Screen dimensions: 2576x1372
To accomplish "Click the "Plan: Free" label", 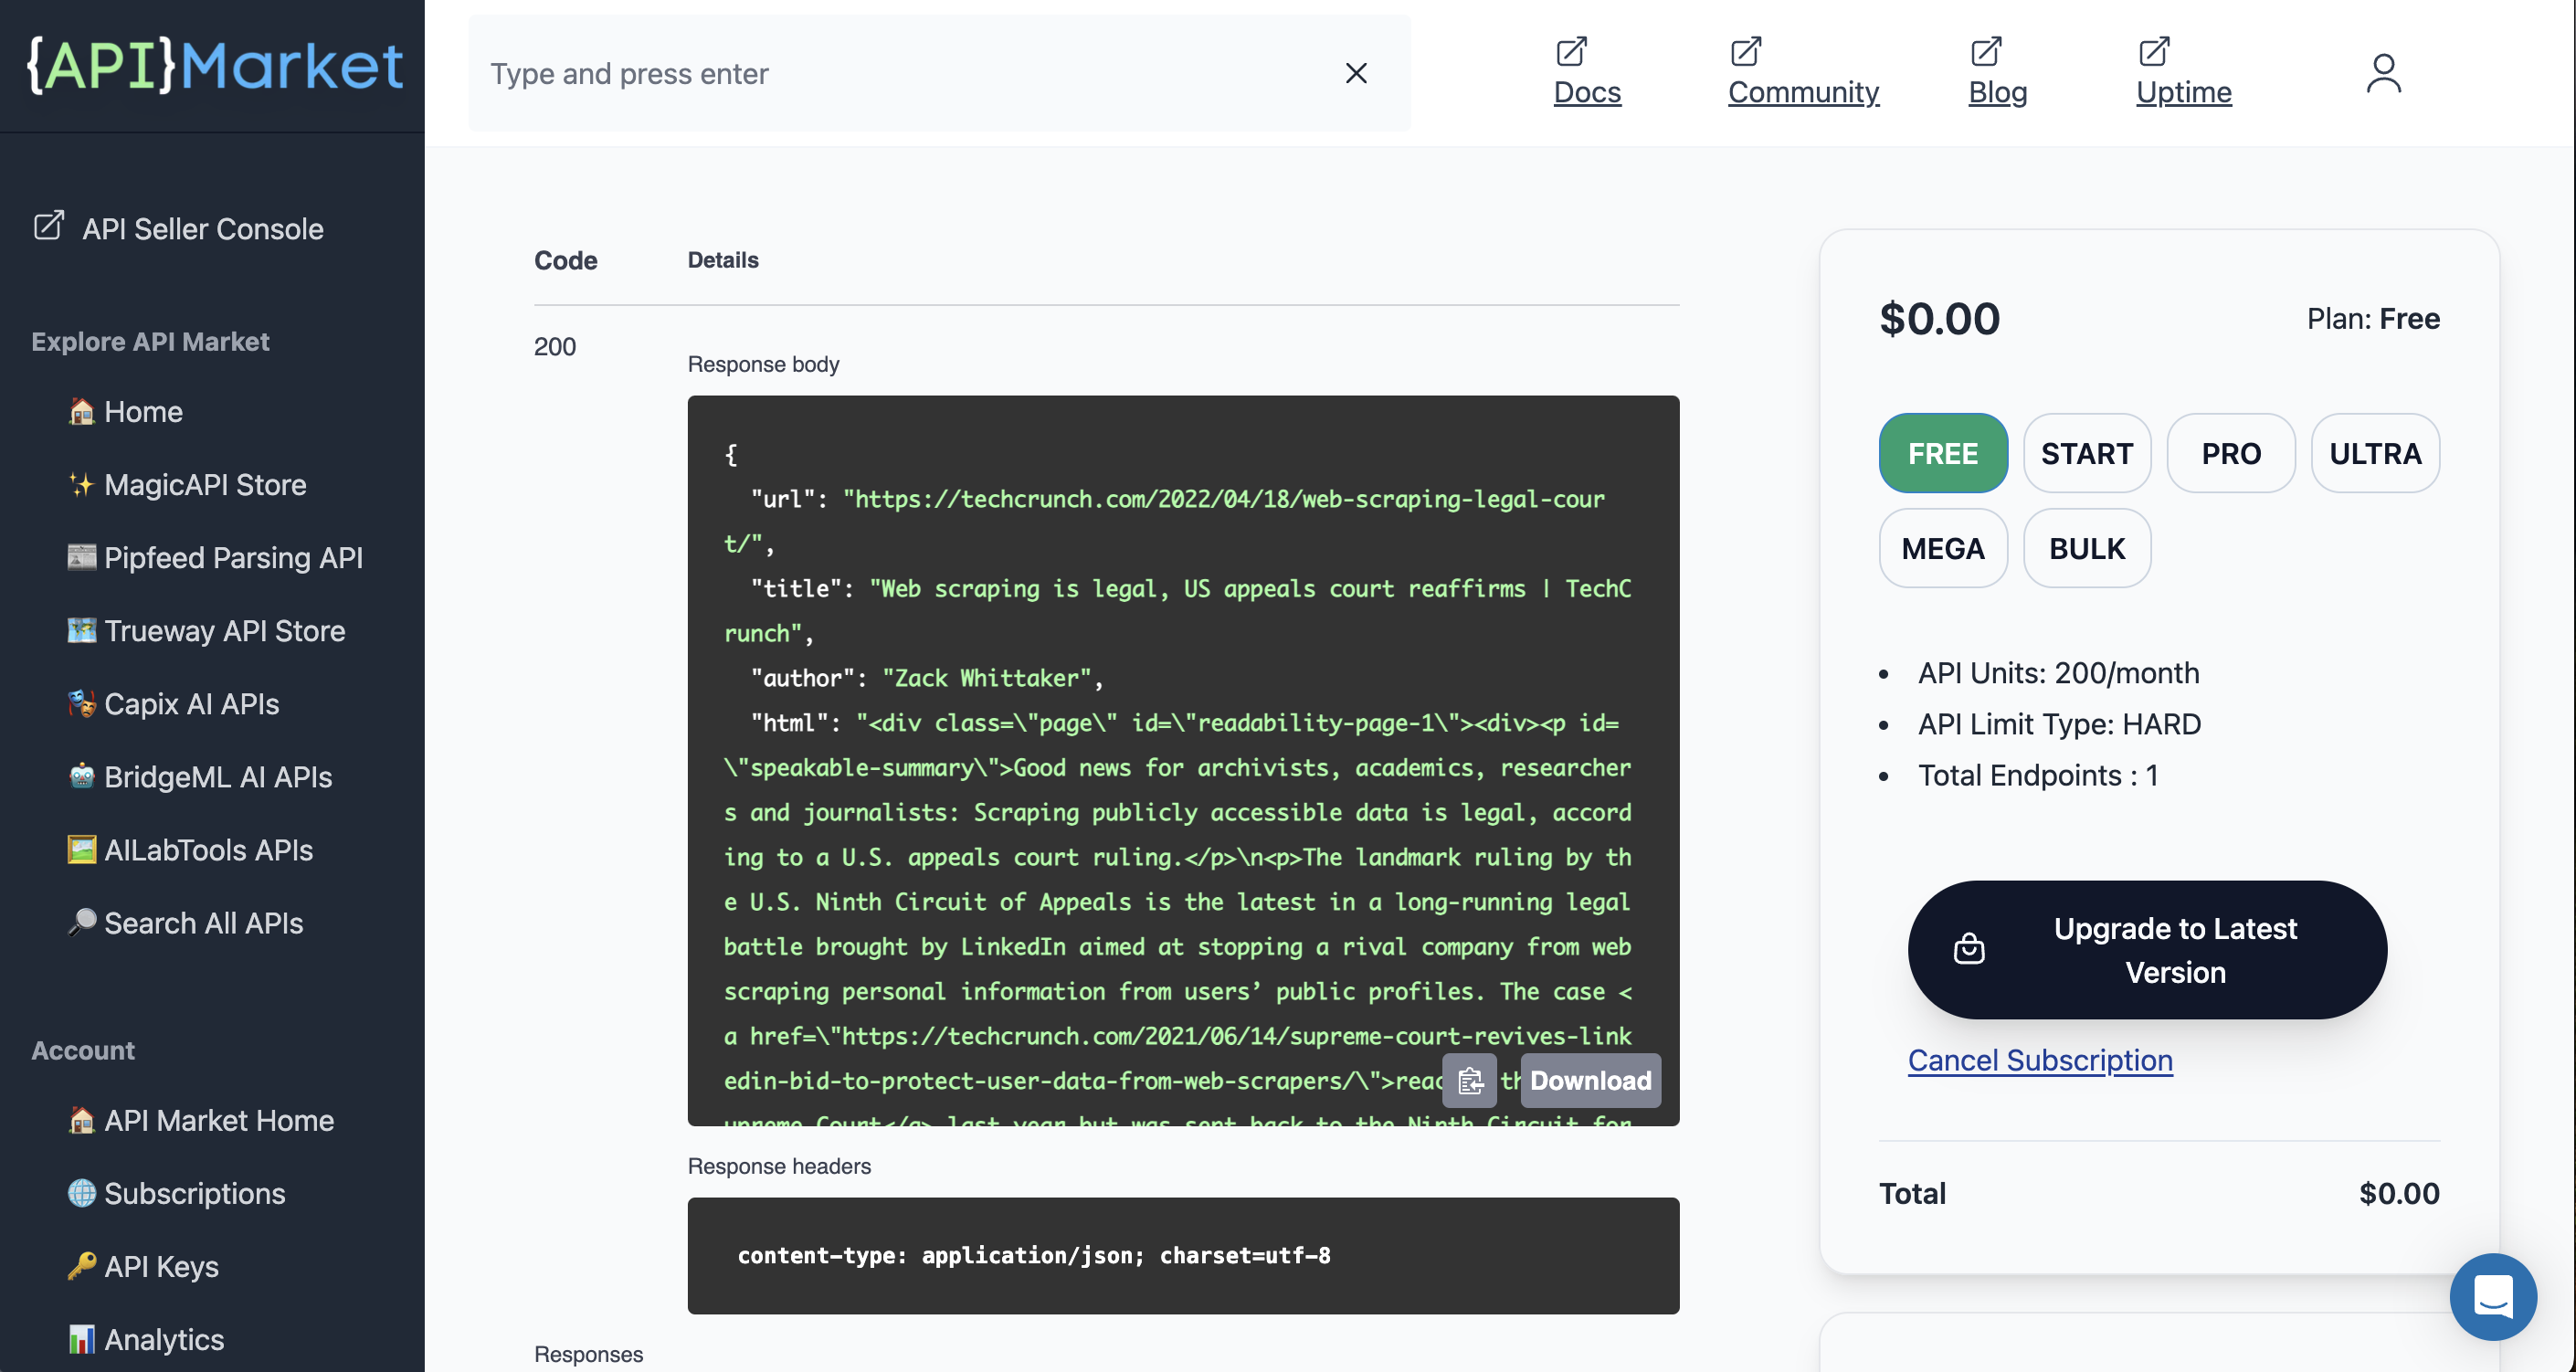I will 2373,318.
